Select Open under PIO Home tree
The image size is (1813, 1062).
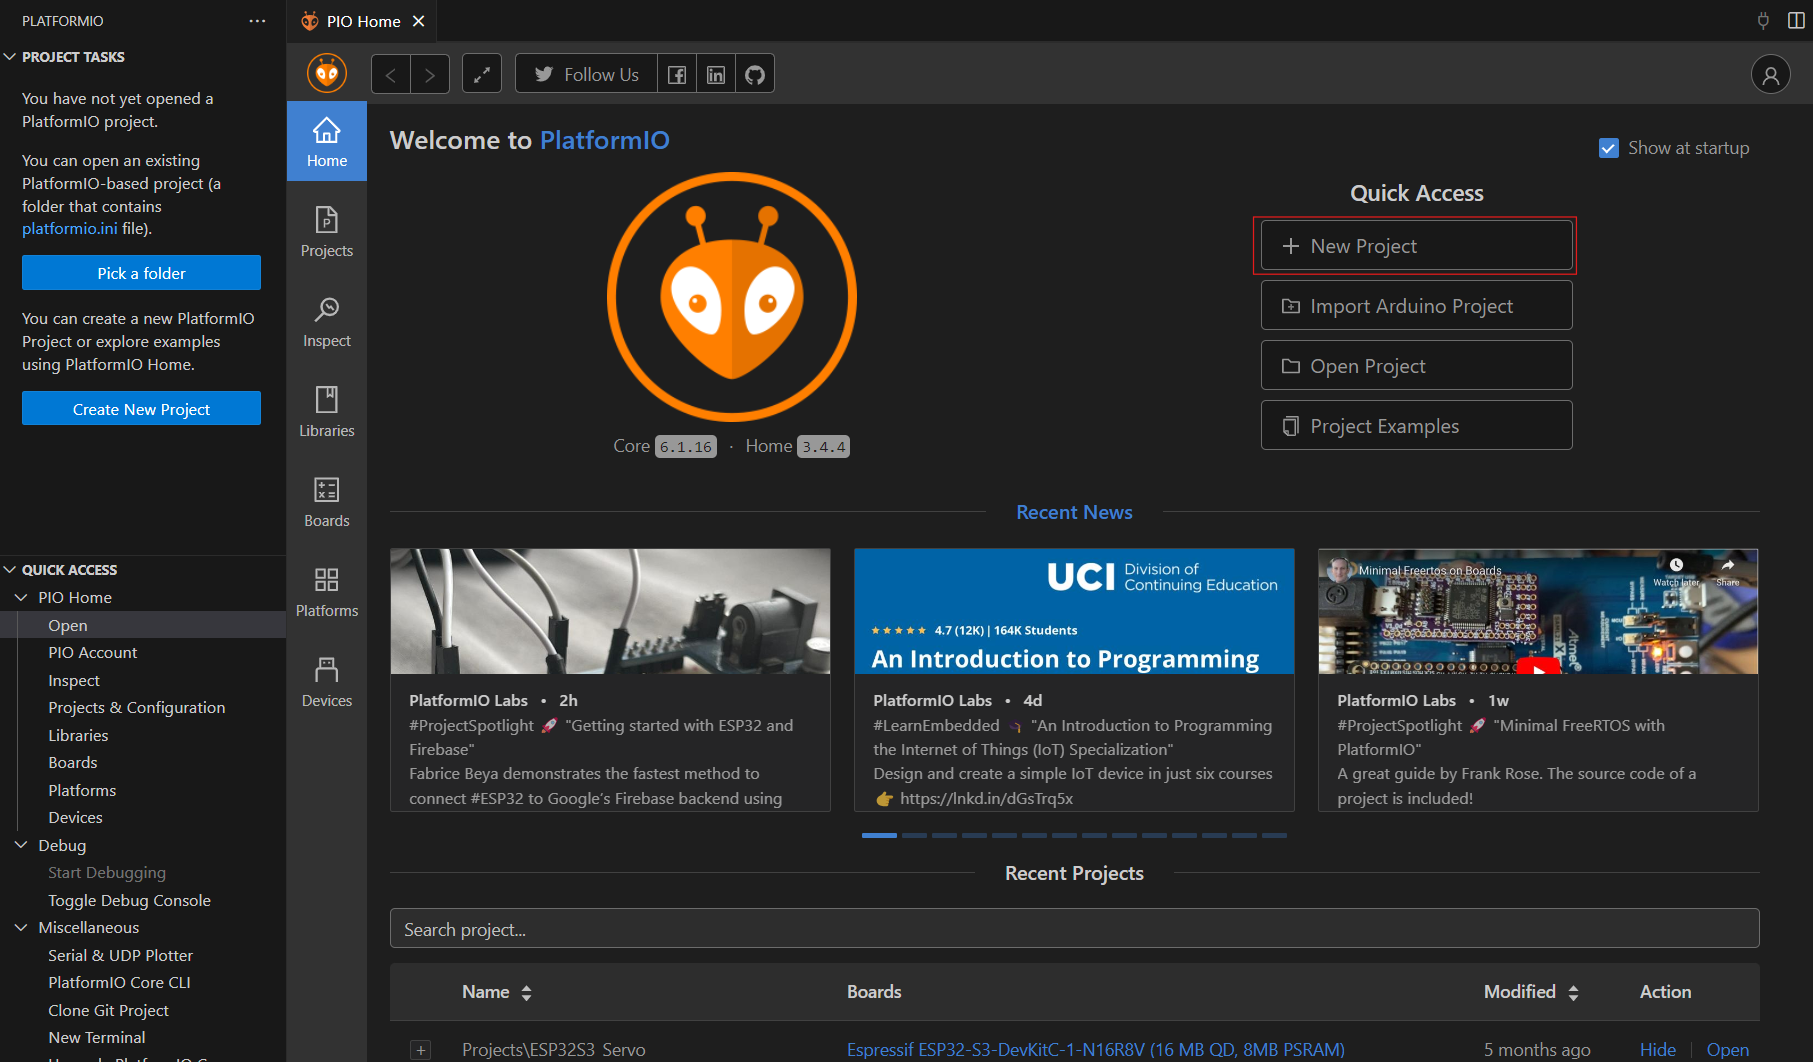(x=143, y=625)
